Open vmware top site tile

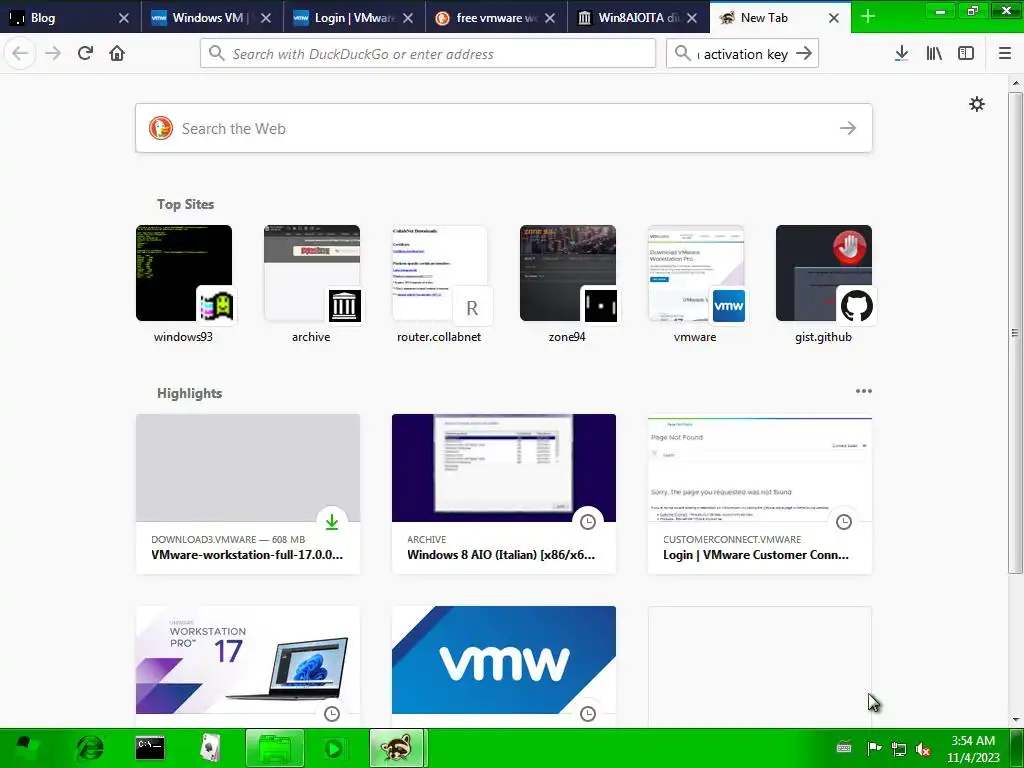[x=696, y=285]
